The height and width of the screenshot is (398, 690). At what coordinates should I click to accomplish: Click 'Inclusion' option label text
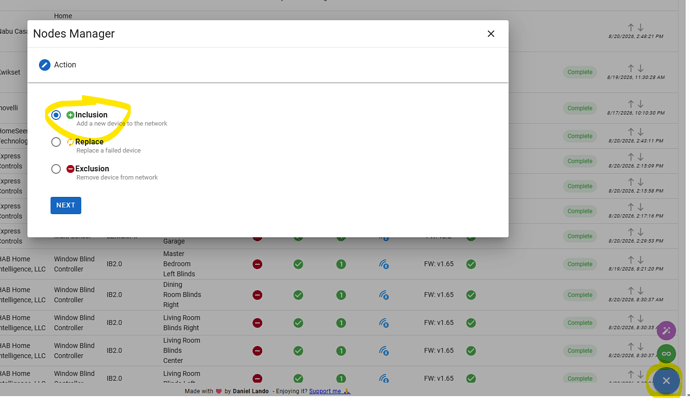click(91, 115)
